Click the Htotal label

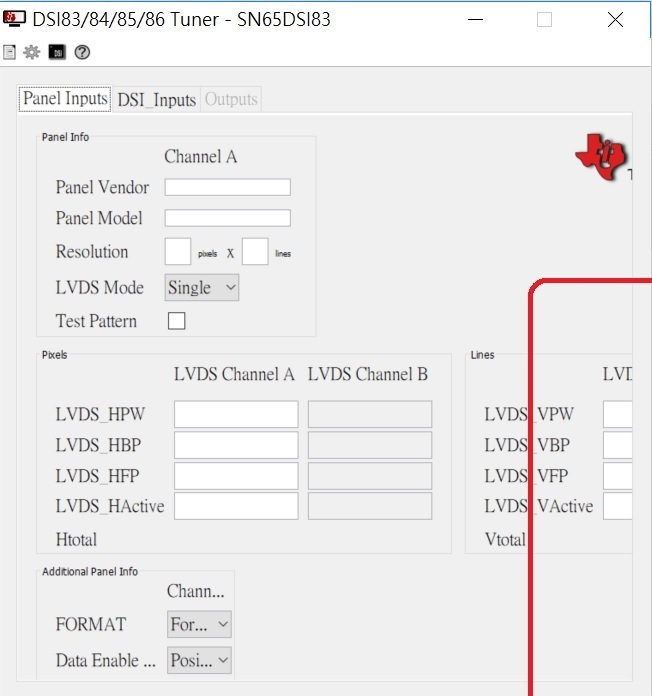pyautogui.click(x=76, y=539)
